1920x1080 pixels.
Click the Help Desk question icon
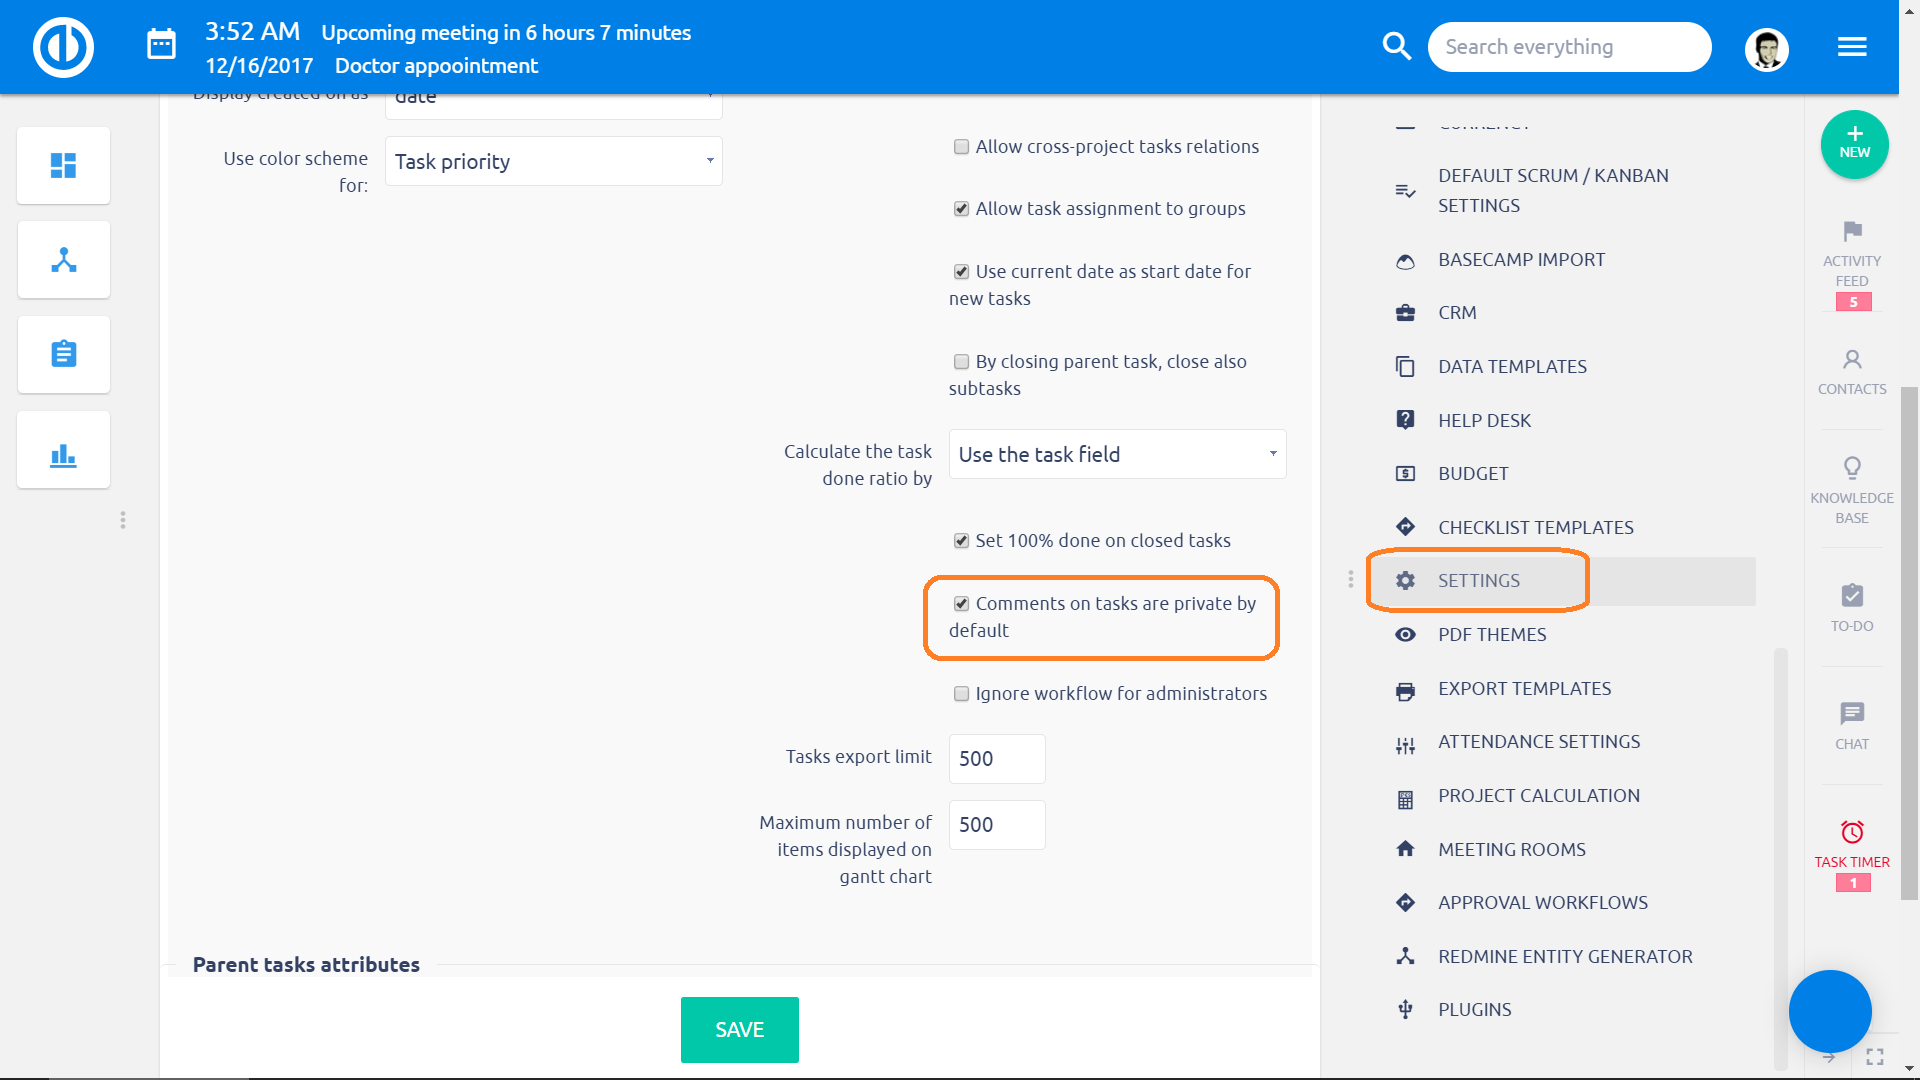(x=1405, y=420)
